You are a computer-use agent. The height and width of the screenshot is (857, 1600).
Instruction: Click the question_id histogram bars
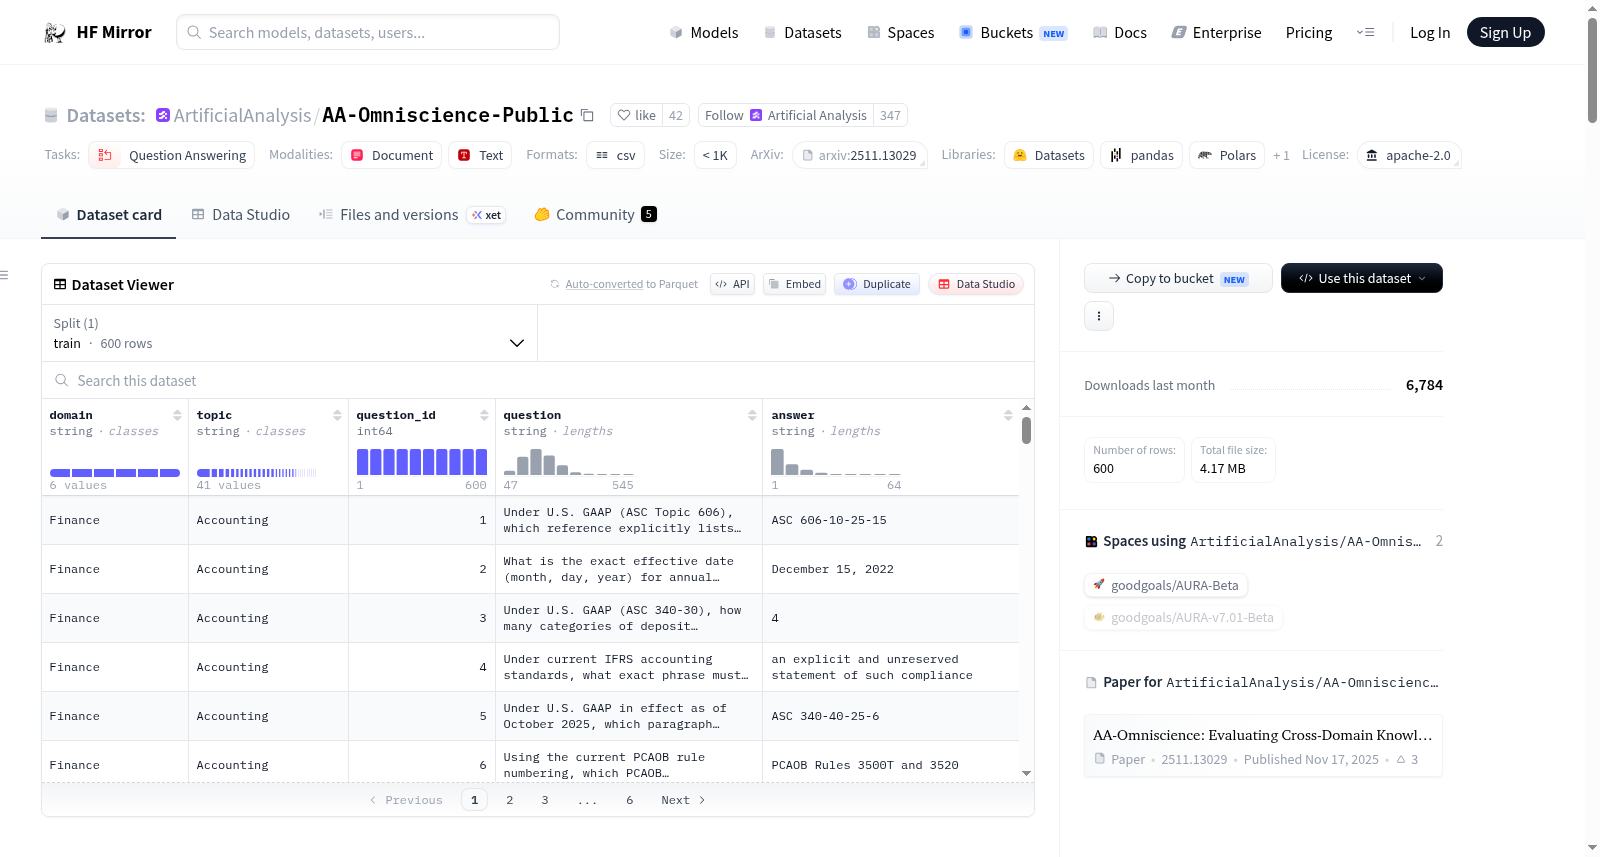click(422, 461)
